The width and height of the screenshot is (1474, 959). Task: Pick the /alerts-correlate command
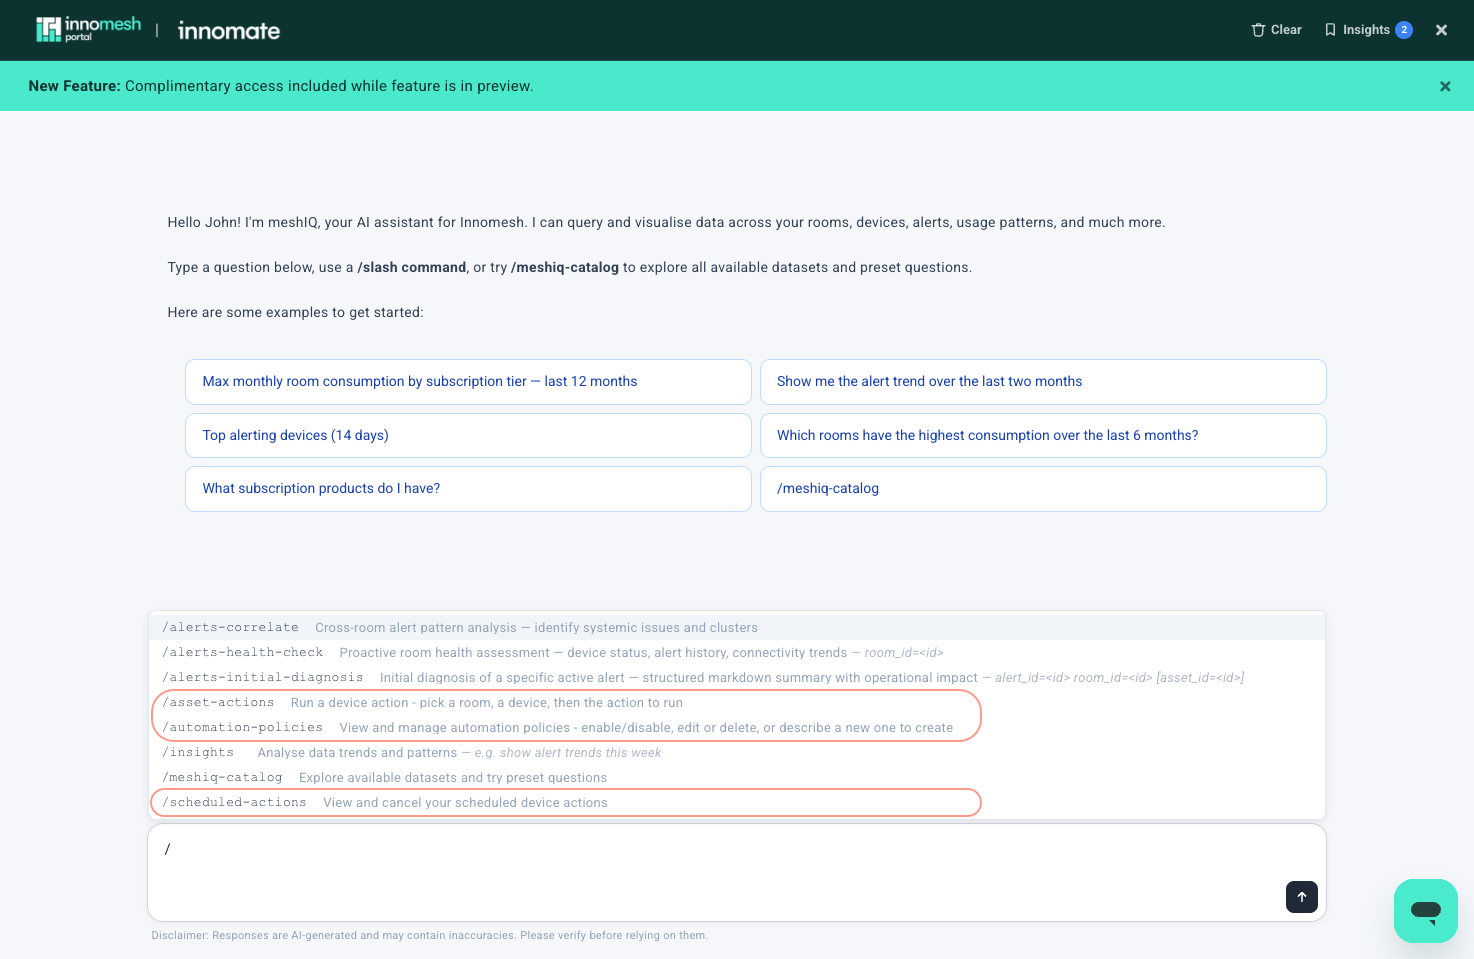click(x=737, y=628)
